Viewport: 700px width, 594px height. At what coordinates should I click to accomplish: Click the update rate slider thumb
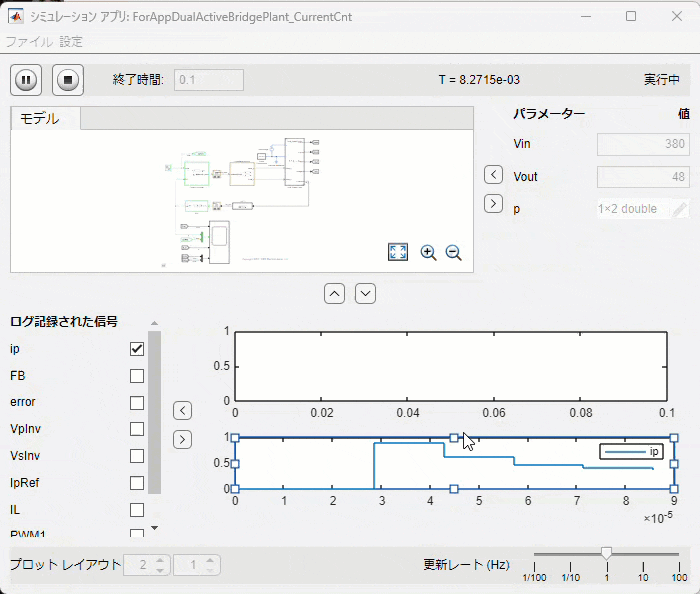[606, 553]
